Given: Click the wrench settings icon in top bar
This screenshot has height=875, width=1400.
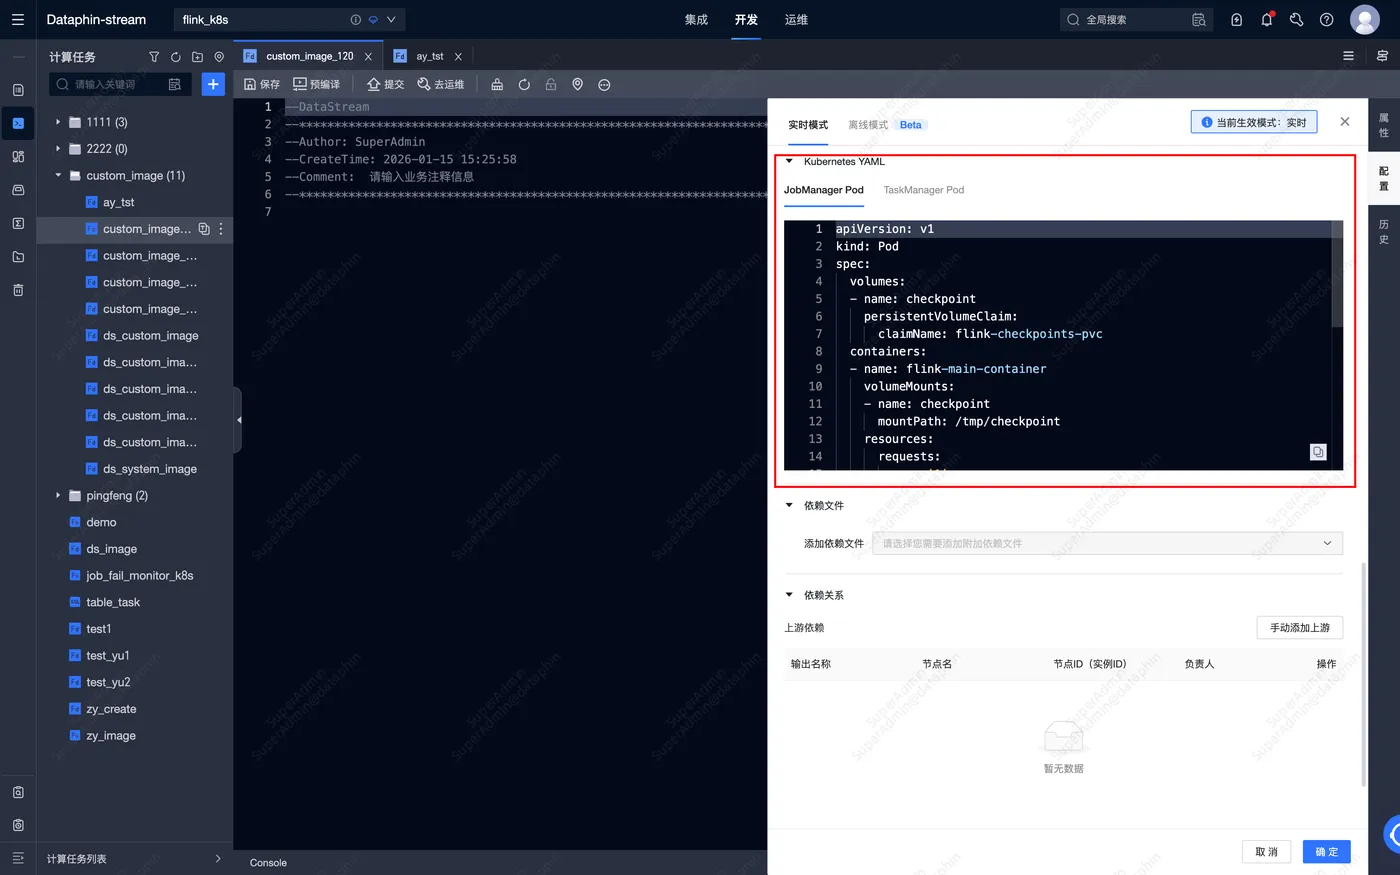Looking at the screenshot, I should coord(1297,20).
